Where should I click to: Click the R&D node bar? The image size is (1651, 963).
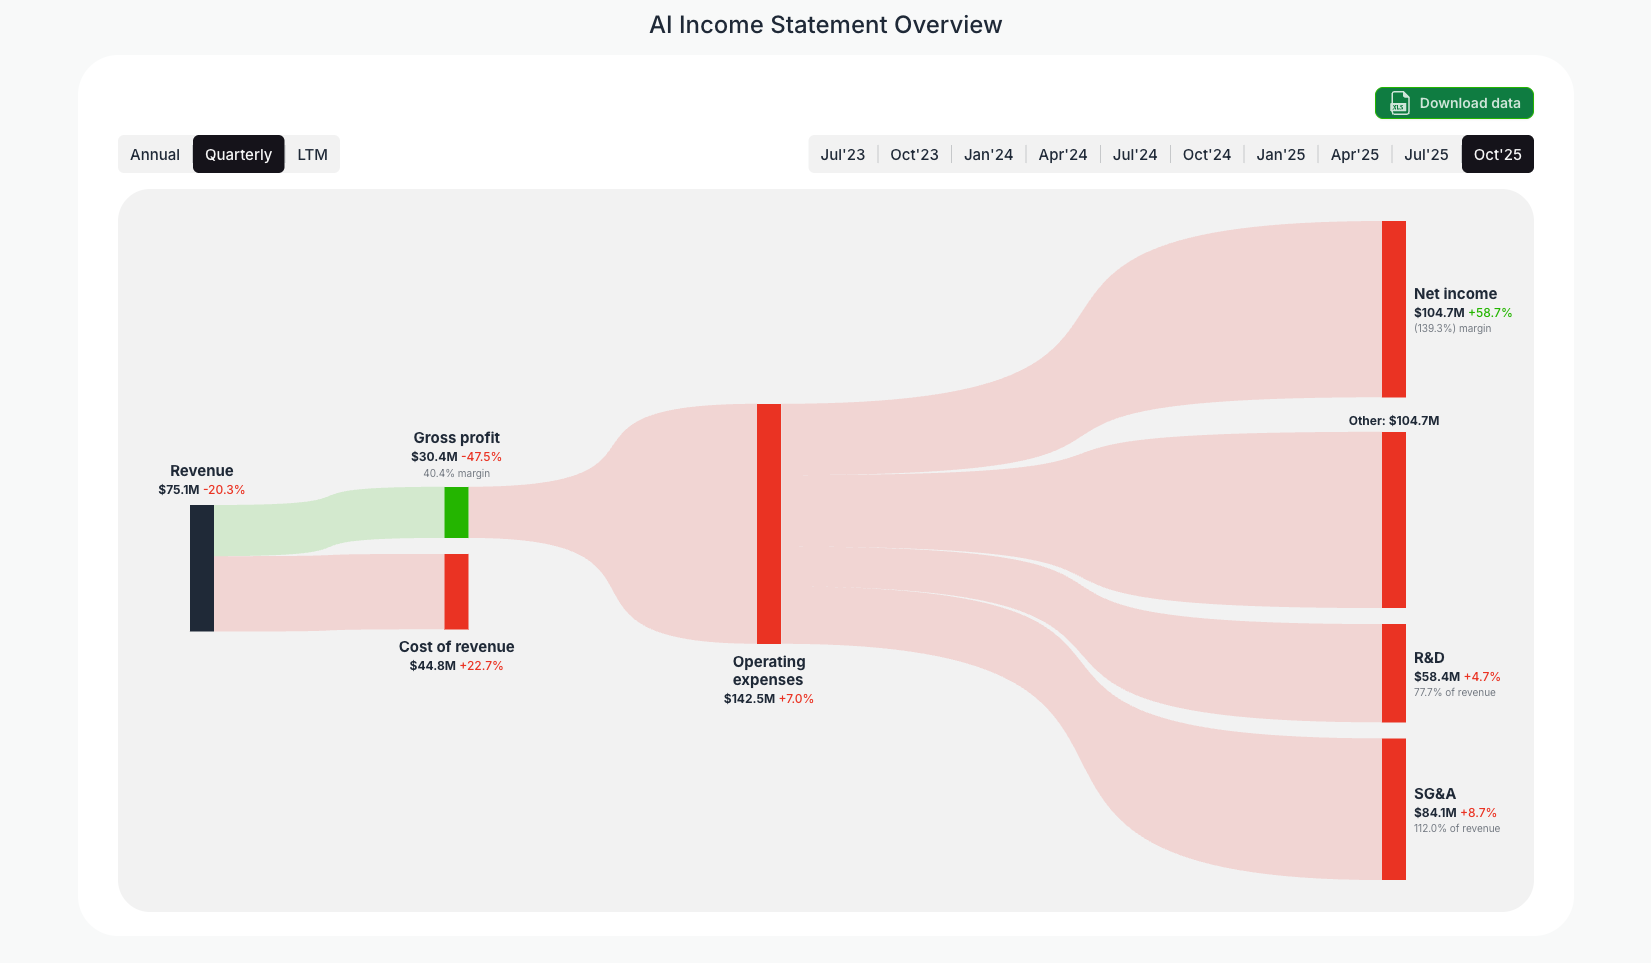1392,672
